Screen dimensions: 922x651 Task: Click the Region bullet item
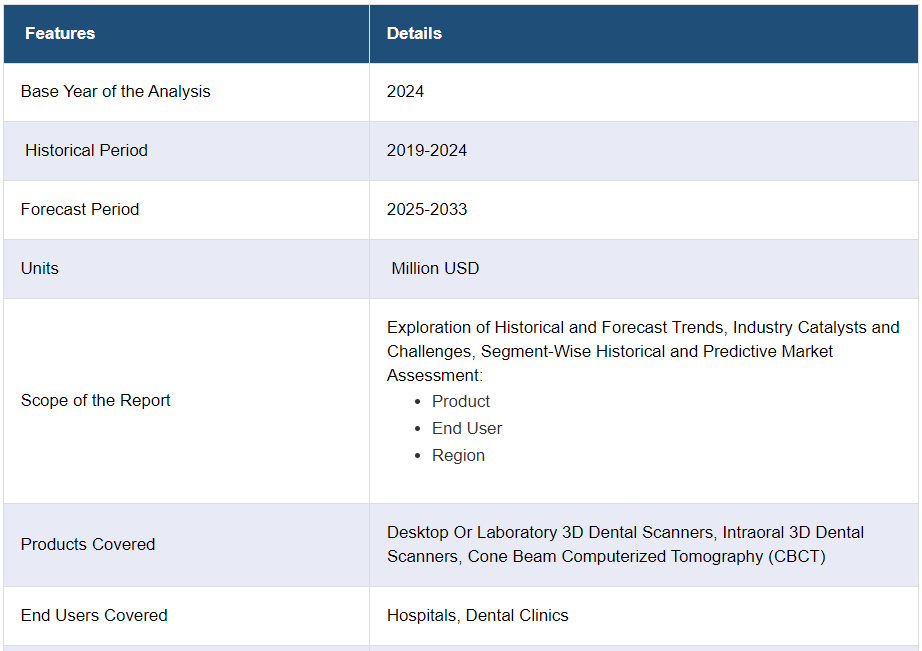coord(458,455)
